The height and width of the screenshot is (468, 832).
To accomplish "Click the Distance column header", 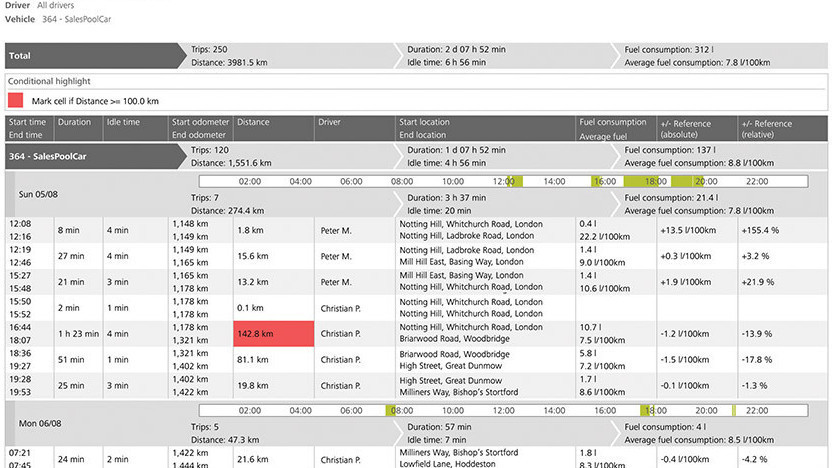I will pyautogui.click(x=254, y=123).
